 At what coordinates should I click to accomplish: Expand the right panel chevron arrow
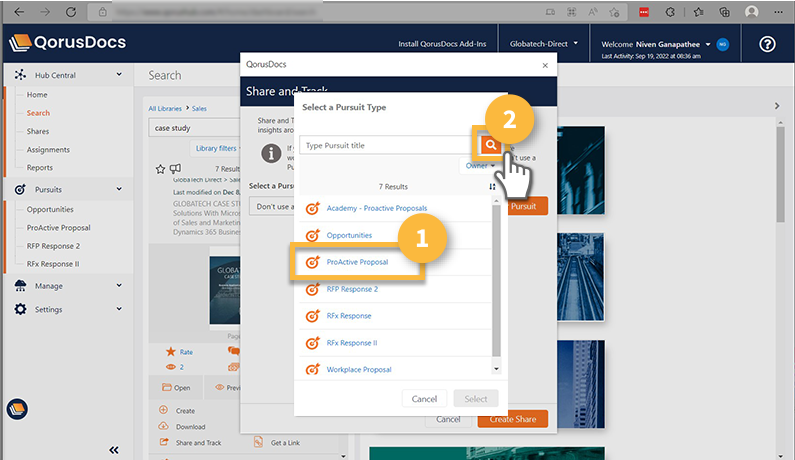(x=777, y=106)
